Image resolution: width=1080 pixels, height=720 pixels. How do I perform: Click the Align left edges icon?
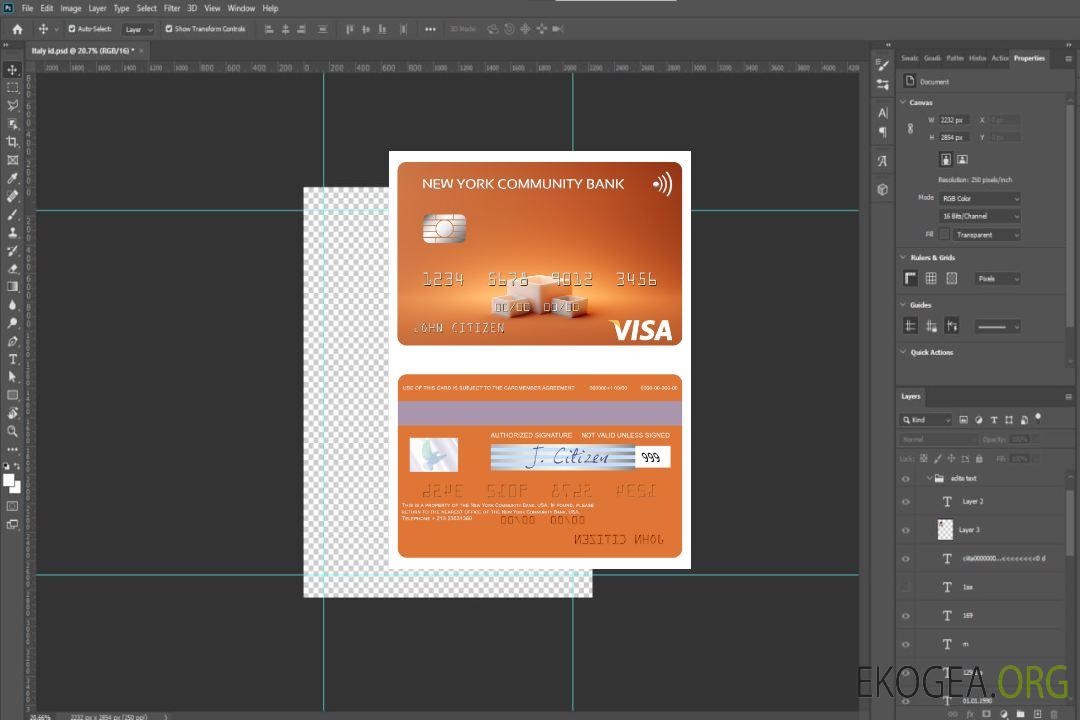click(x=269, y=29)
